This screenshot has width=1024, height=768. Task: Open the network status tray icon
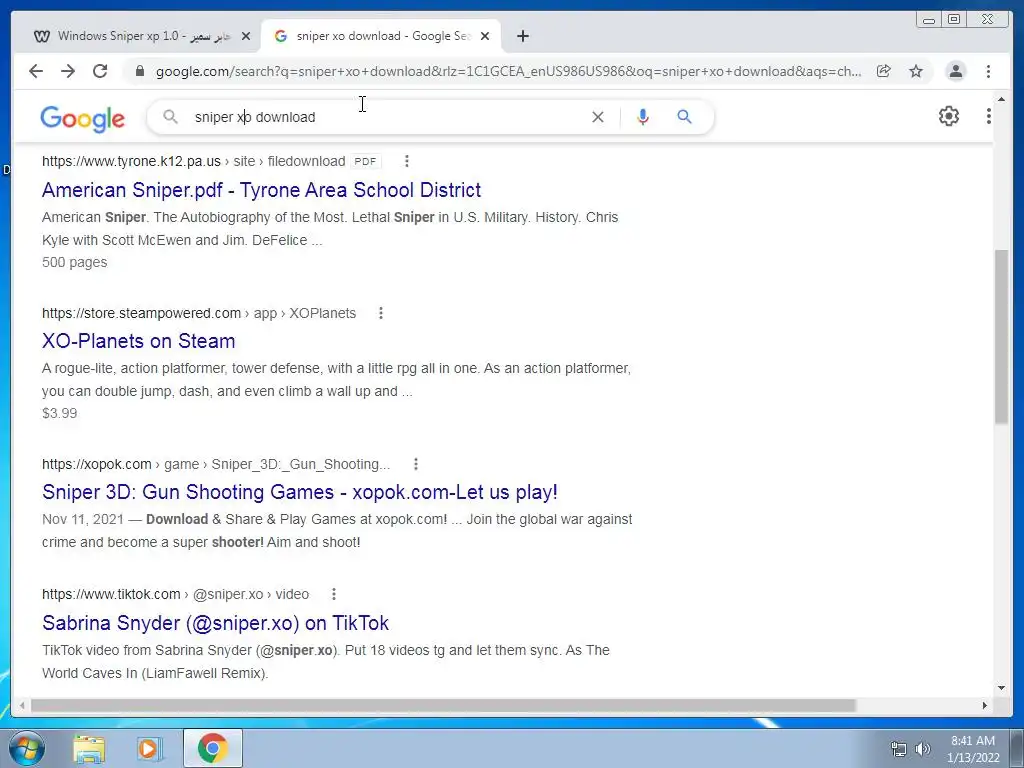[899, 749]
